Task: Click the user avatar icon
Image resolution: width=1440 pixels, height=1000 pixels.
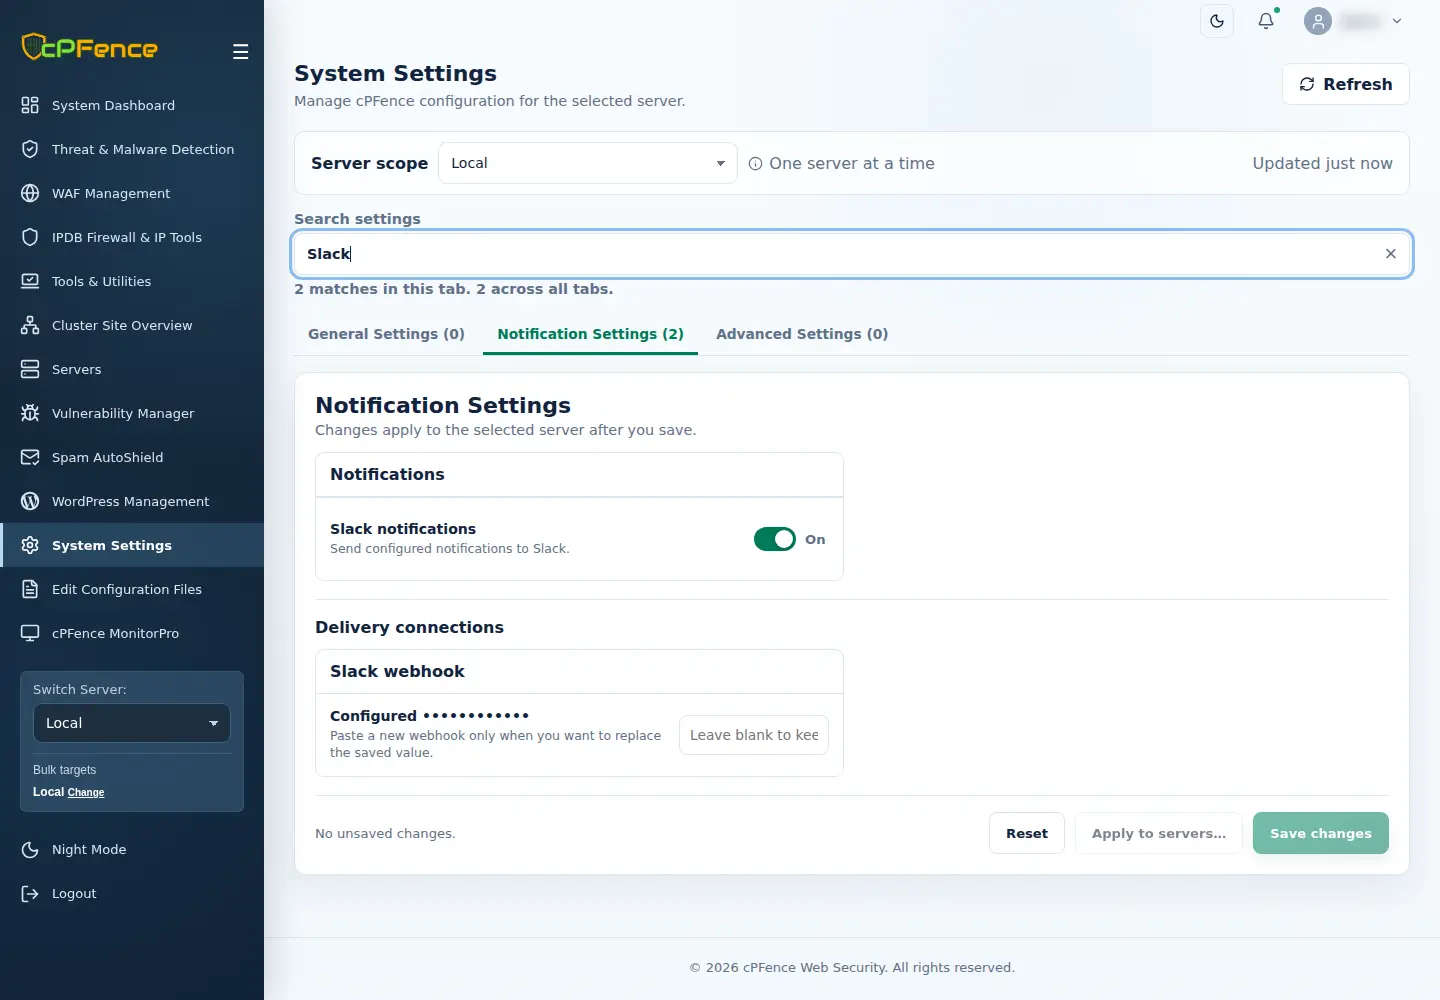Action: click(x=1318, y=21)
